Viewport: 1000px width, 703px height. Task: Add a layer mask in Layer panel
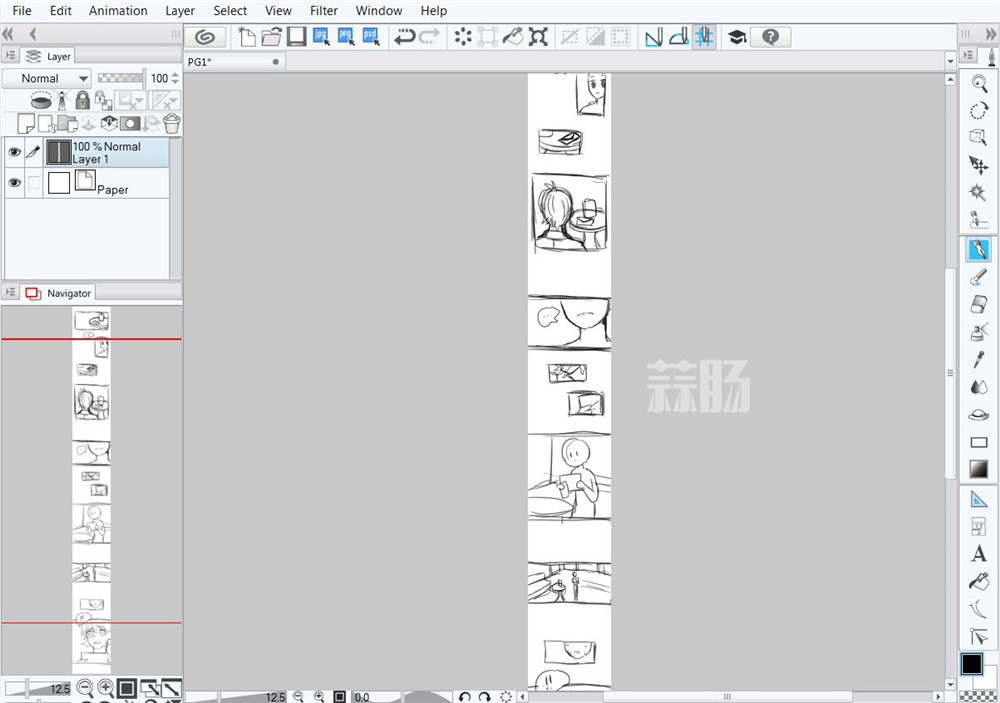pos(129,123)
